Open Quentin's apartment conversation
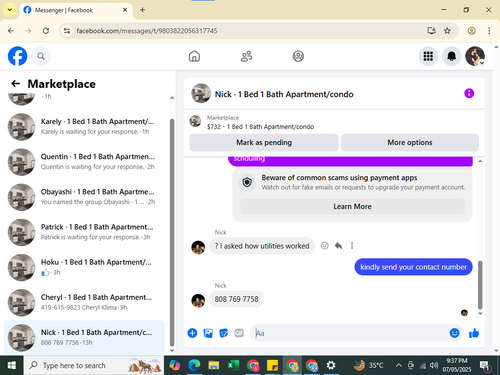The width and height of the screenshot is (500, 375). pos(84,162)
